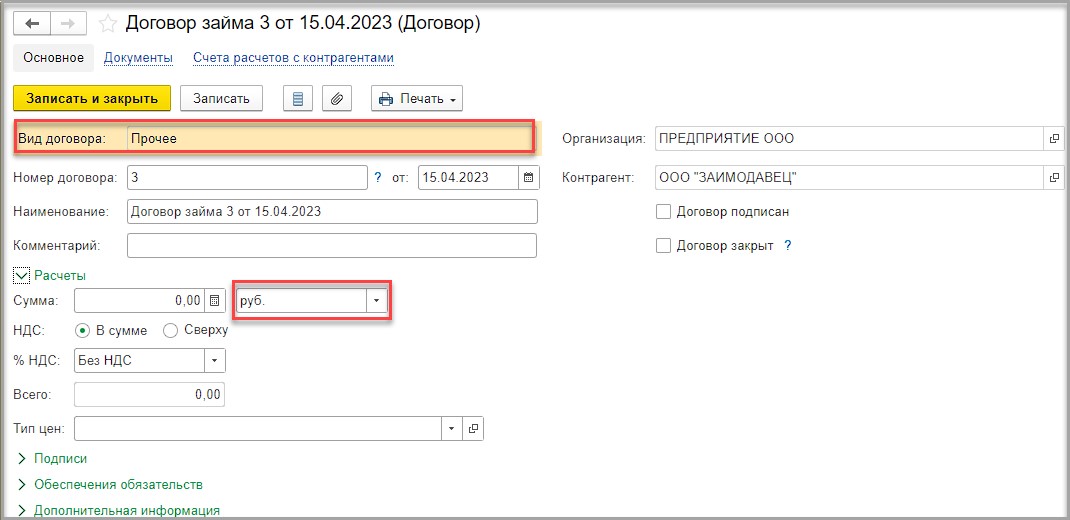Open the Тип цен record with square icon
Image resolution: width=1070 pixels, height=520 pixels.
click(473, 429)
